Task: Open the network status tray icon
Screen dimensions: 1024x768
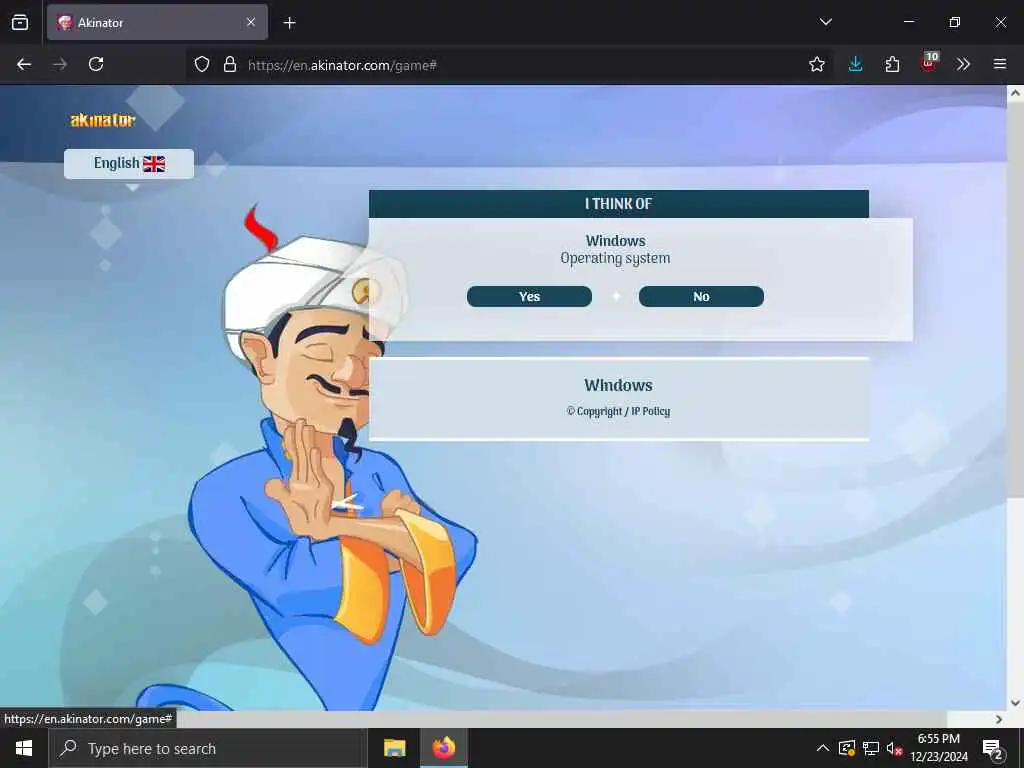Action: tap(871, 748)
